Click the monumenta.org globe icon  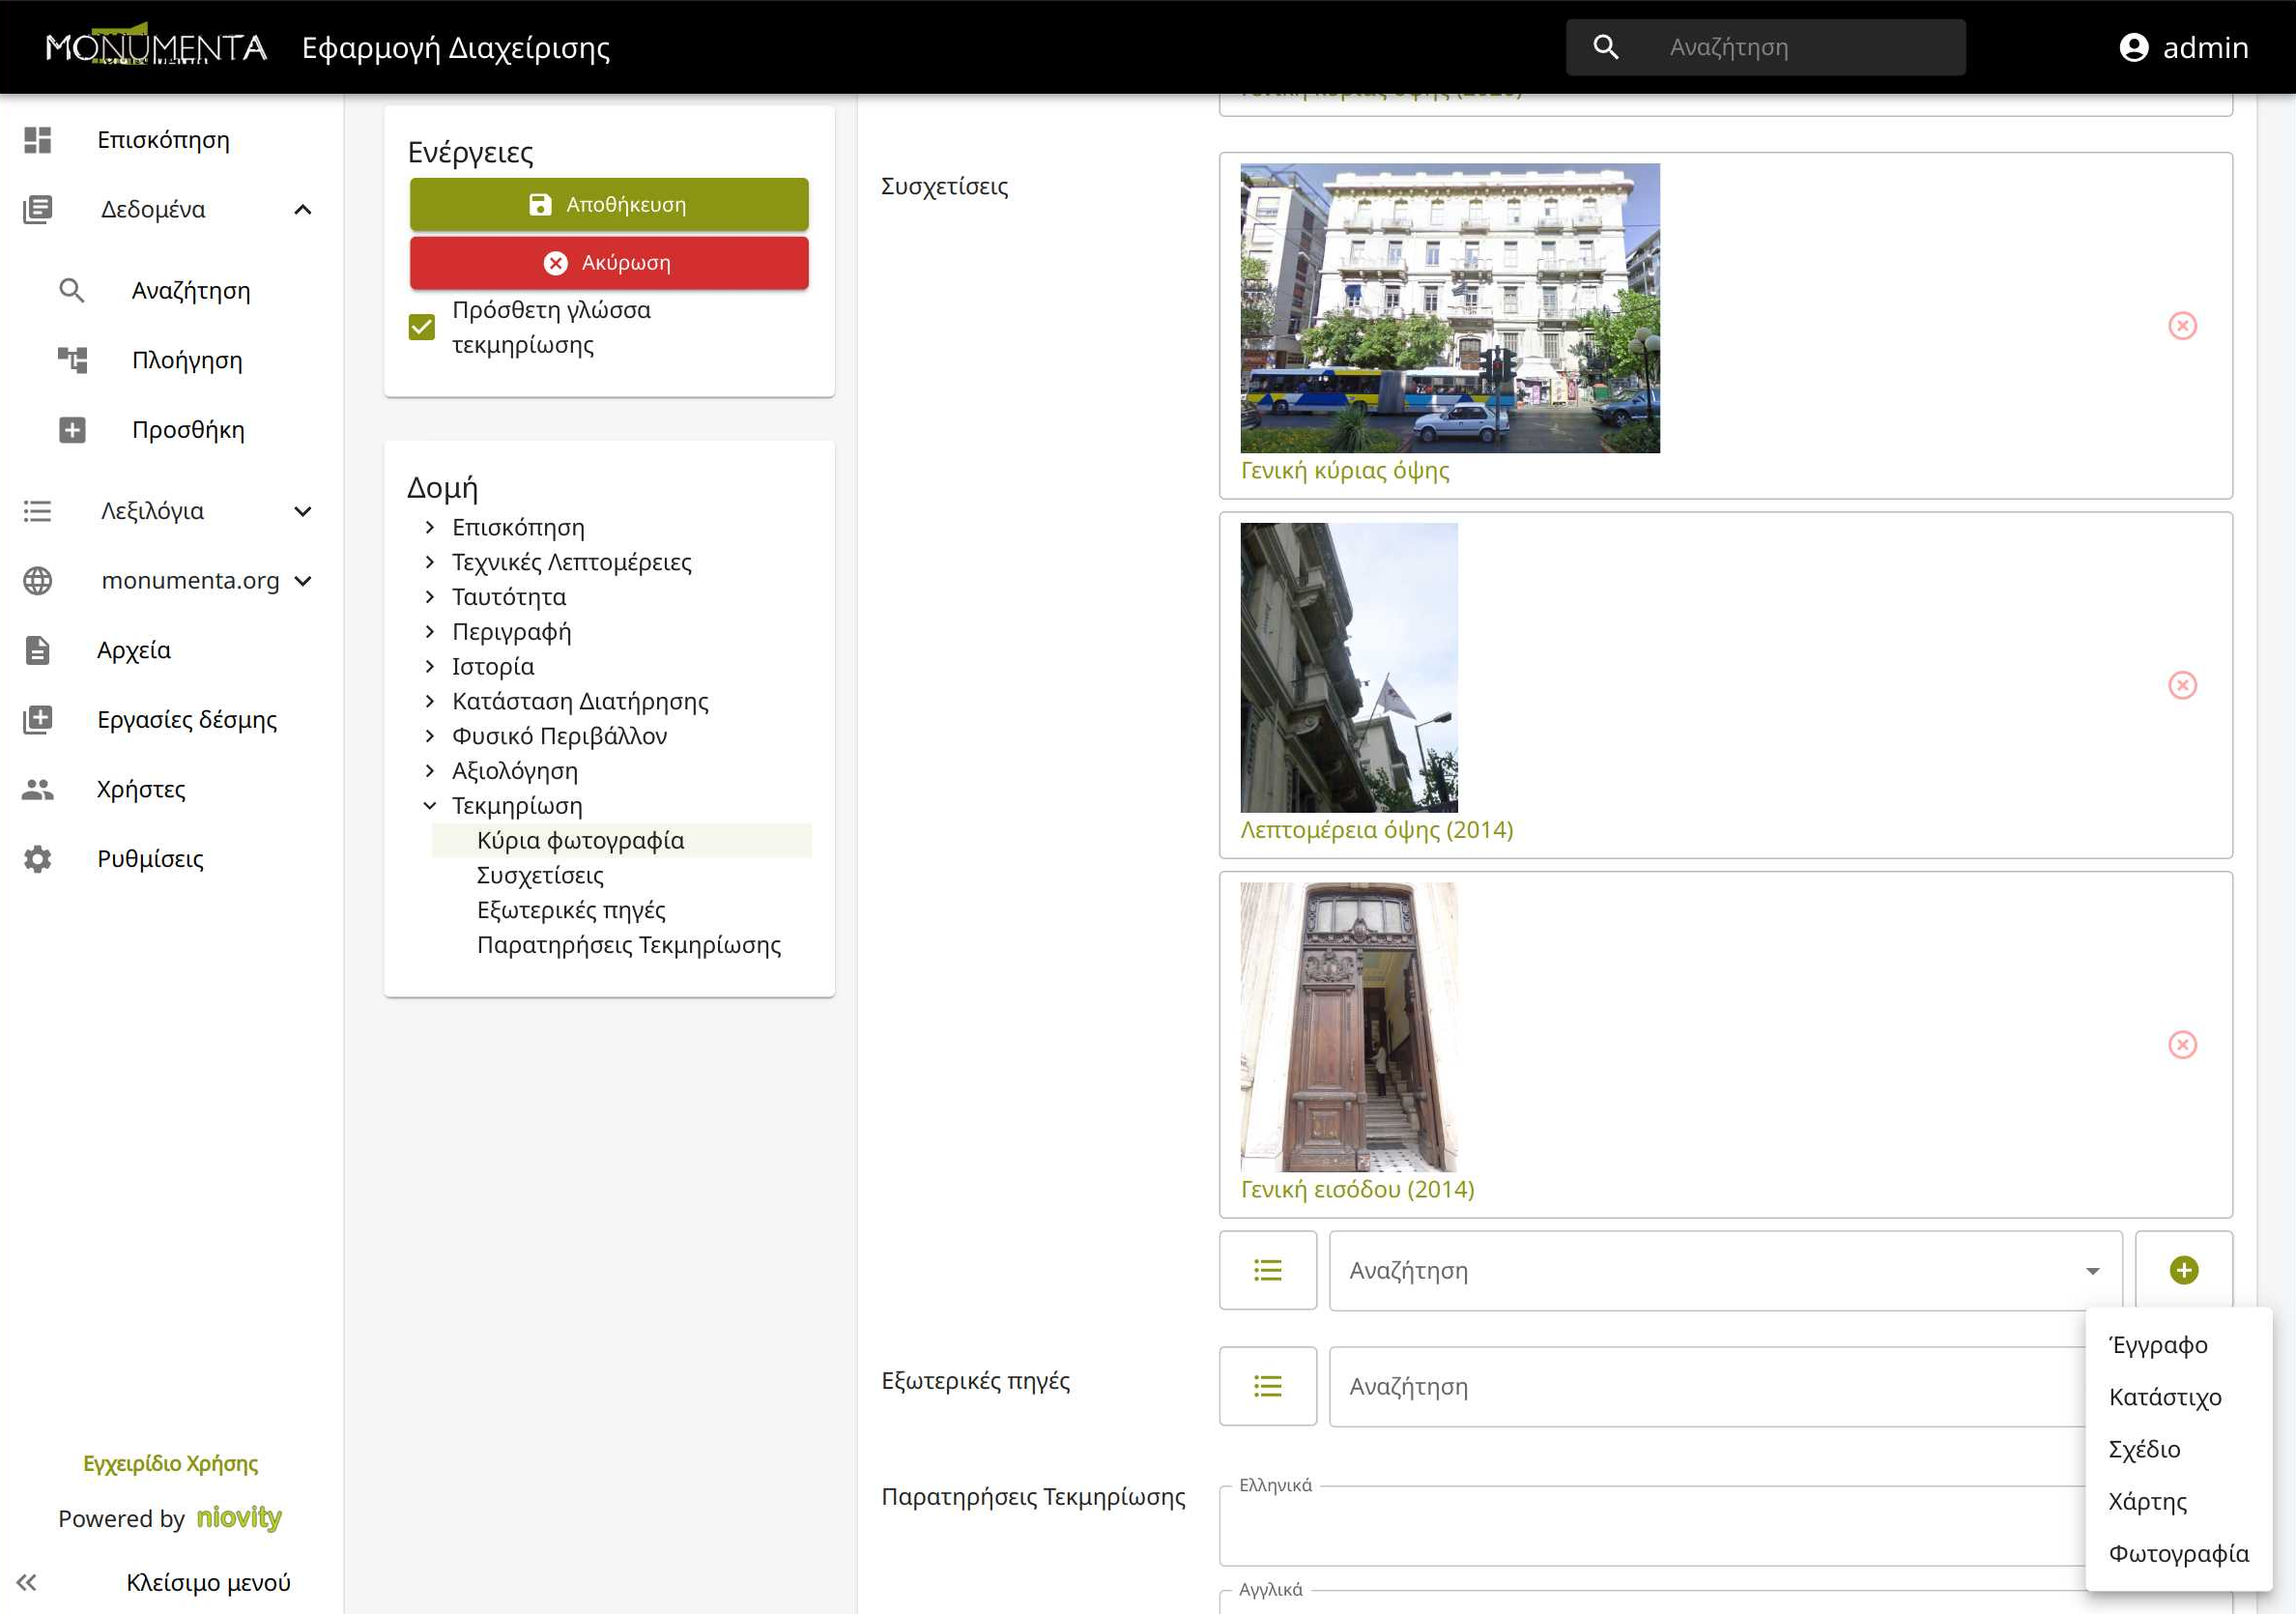[38, 581]
